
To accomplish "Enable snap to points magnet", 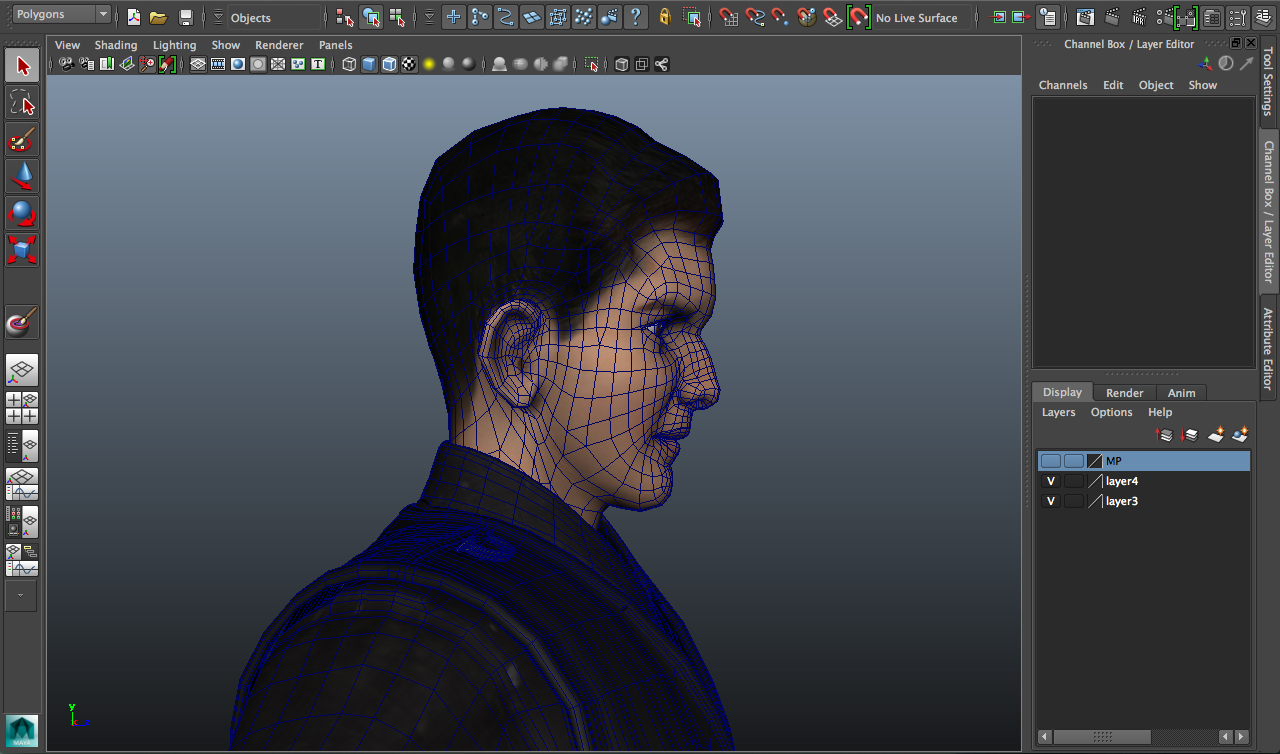I will pos(781,17).
